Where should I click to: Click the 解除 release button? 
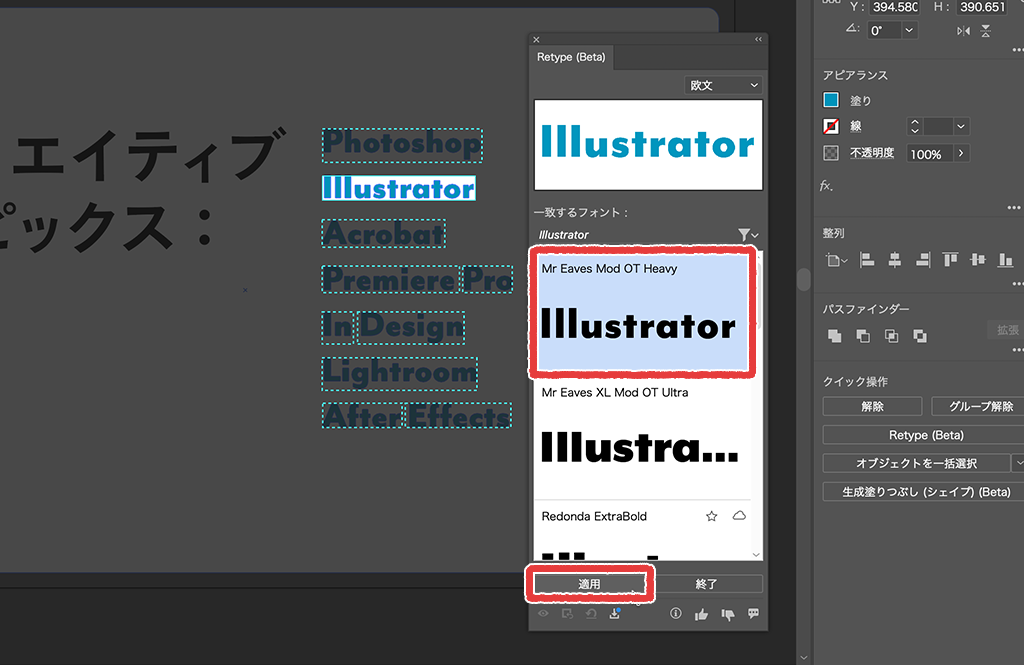pyautogui.click(x=872, y=406)
